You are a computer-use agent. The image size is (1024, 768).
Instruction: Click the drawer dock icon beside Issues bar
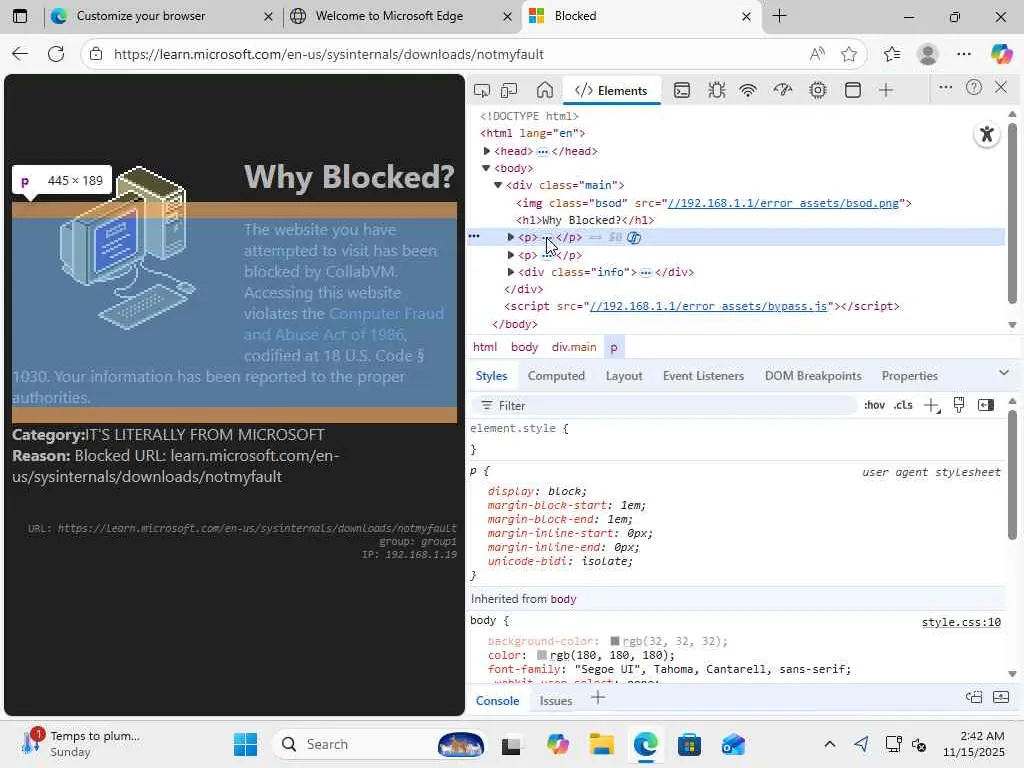pyautogui.click(x=974, y=697)
